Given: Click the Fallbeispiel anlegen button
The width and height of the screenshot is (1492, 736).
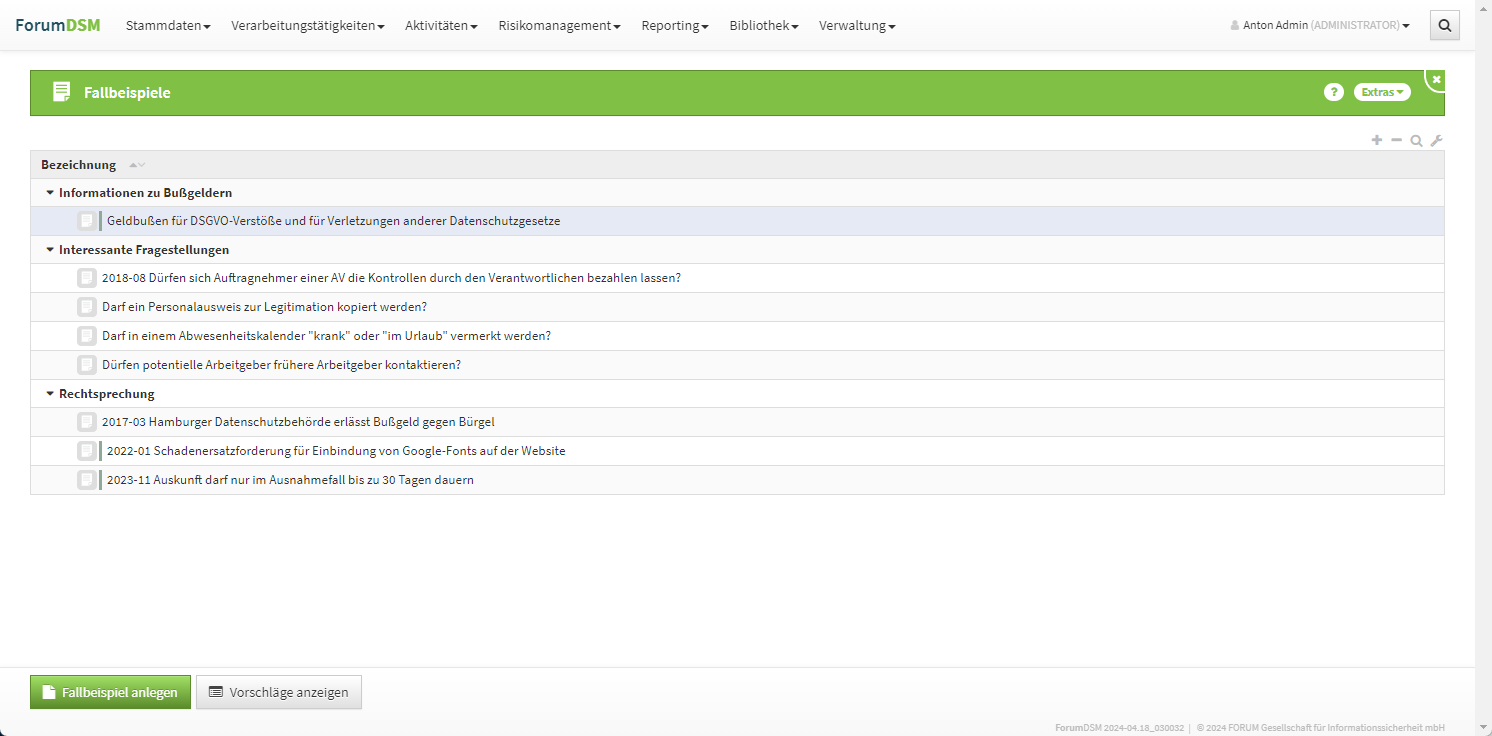Looking at the screenshot, I should pos(110,692).
